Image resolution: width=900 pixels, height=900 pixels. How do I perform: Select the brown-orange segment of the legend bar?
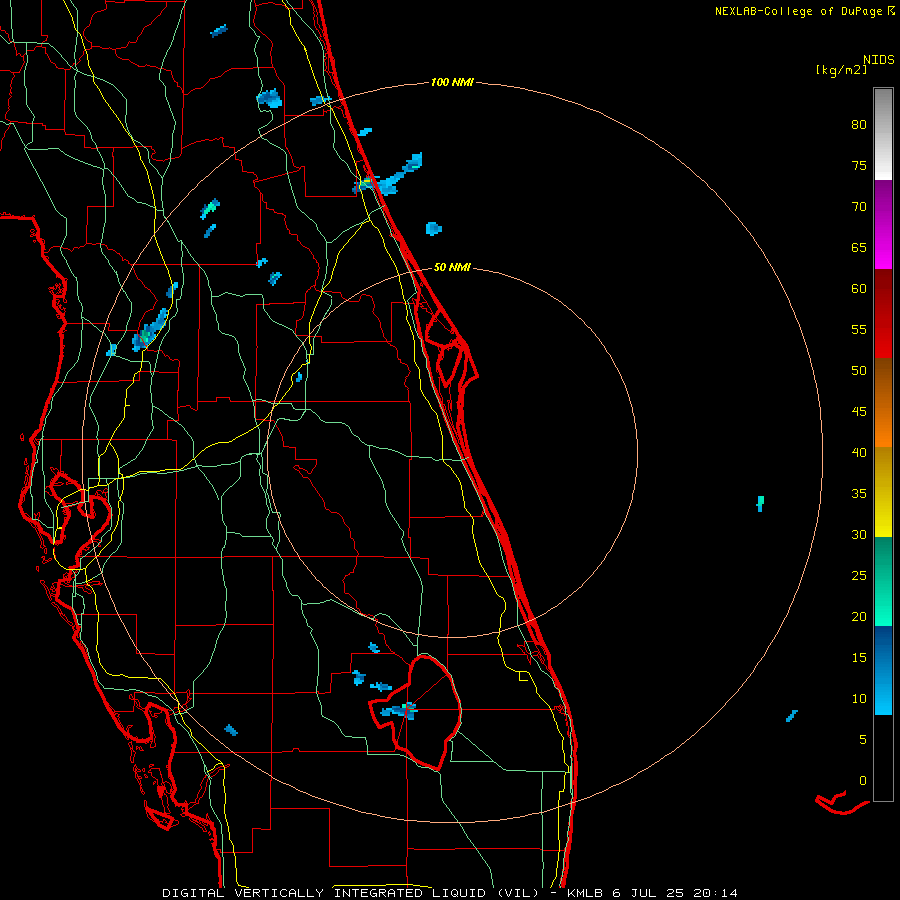click(x=883, y=402)
